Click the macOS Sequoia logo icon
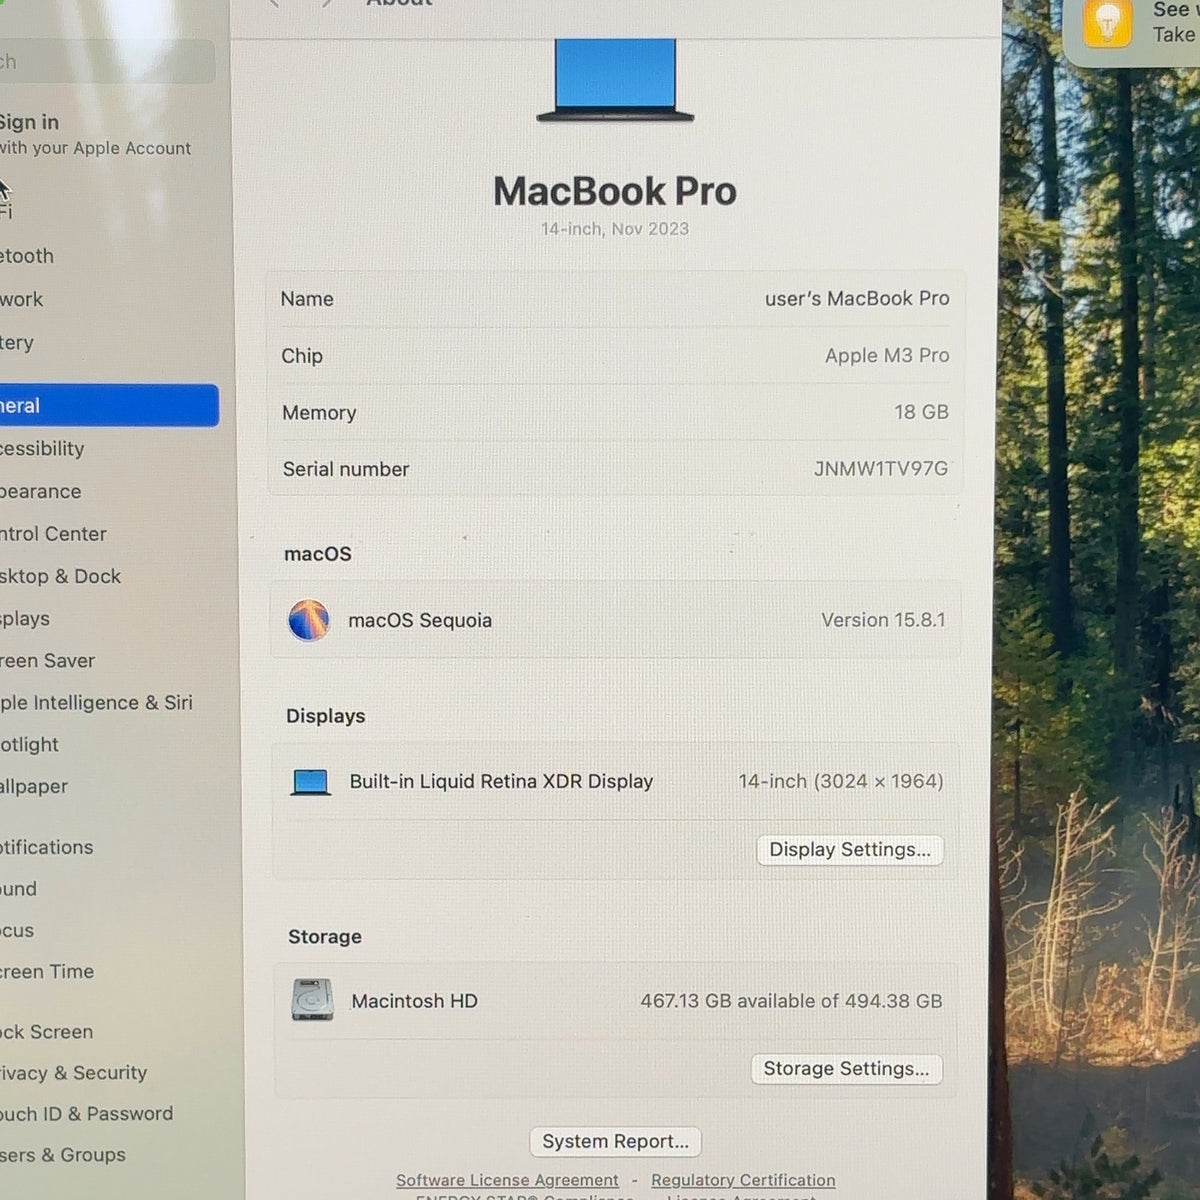Screen dimensions: 1200x1200 tap(308, 620)
